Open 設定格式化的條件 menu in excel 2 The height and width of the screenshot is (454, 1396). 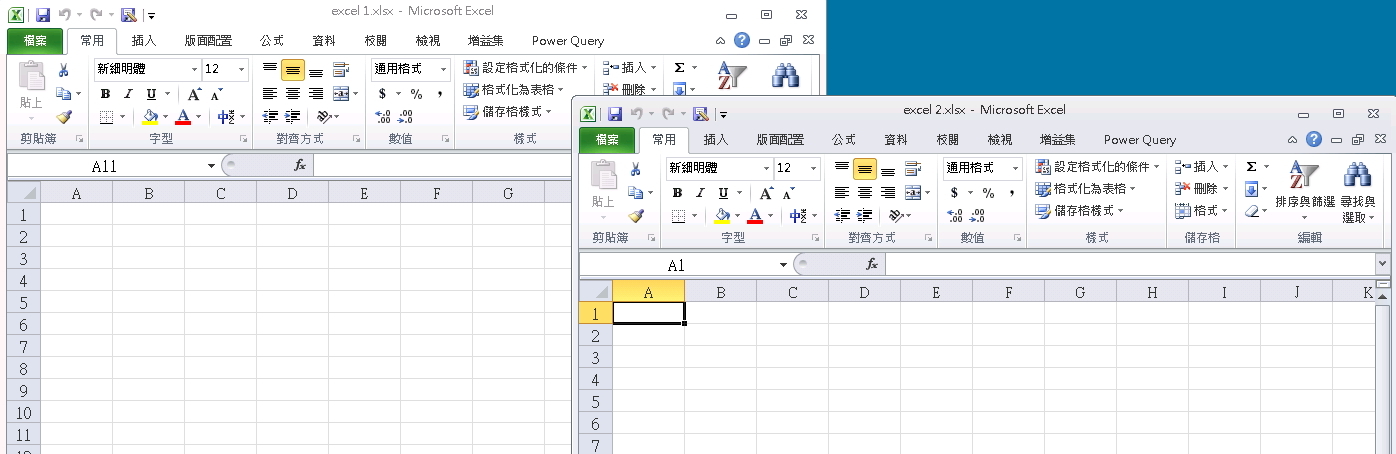1097,167
